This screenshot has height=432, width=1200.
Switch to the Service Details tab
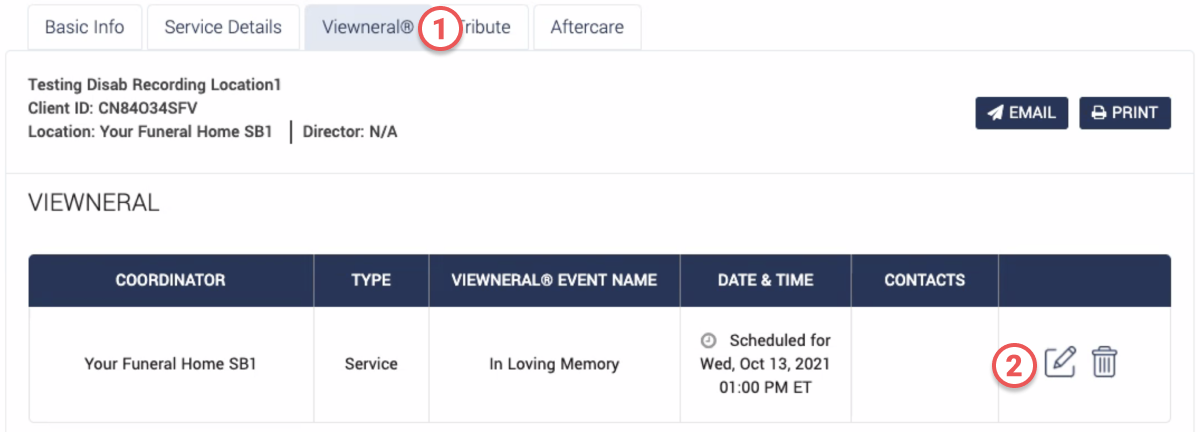pyautogui.click(x=222, y=28)
